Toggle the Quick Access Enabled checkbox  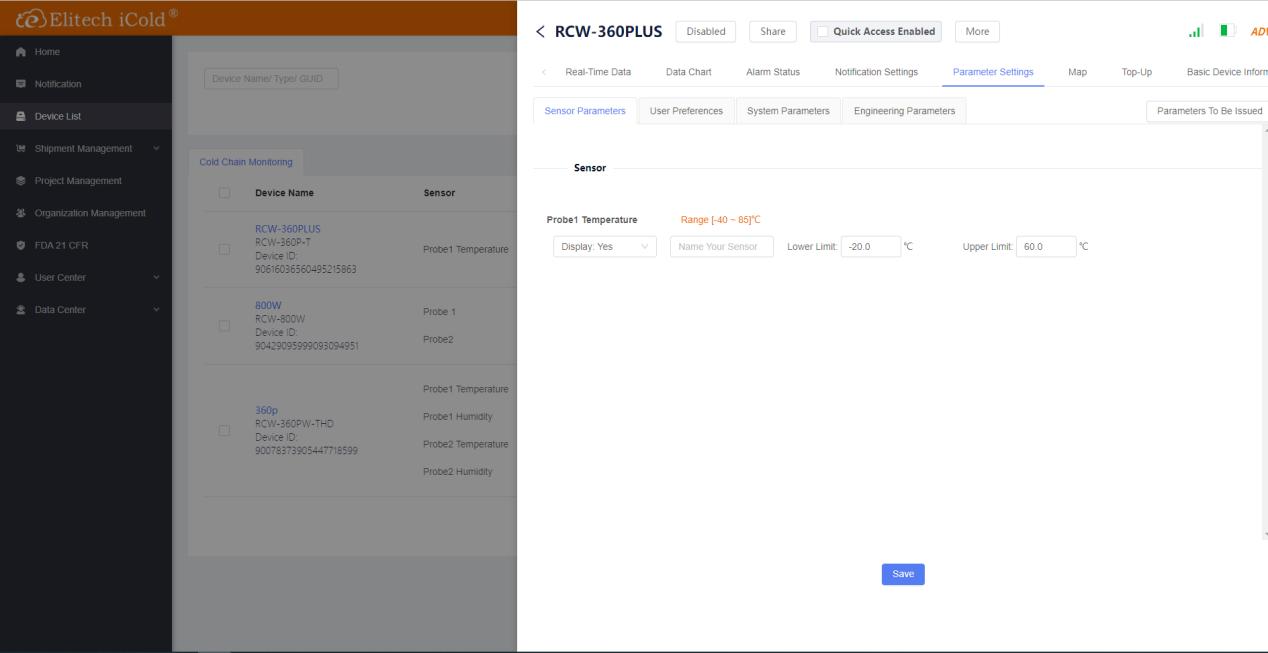[x=823, y=31]
